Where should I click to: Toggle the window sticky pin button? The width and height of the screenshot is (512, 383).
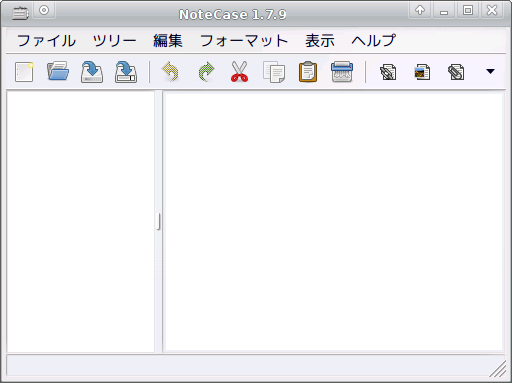tap(44, 10)
